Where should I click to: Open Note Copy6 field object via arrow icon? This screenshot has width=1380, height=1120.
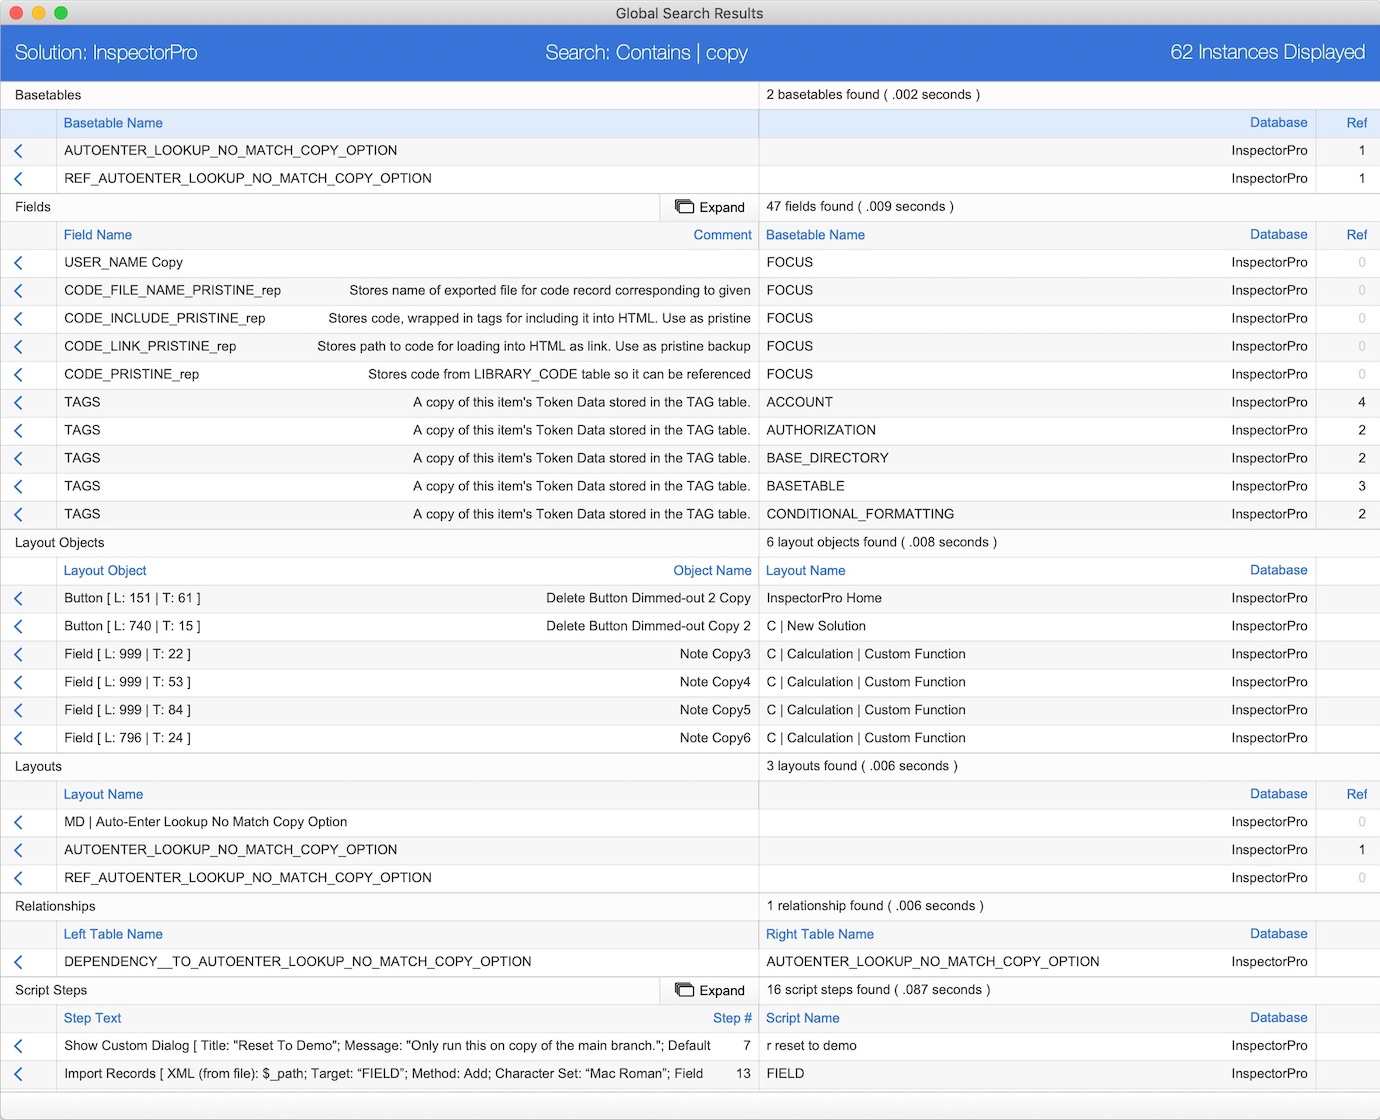18,739
